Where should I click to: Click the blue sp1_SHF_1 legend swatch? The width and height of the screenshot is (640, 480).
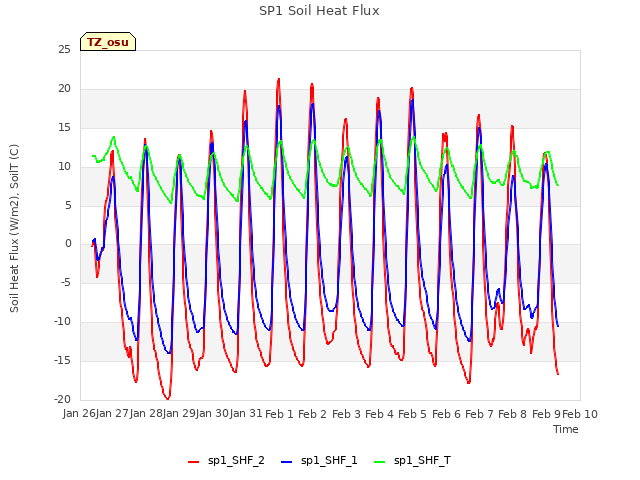(x=287, y=462)
